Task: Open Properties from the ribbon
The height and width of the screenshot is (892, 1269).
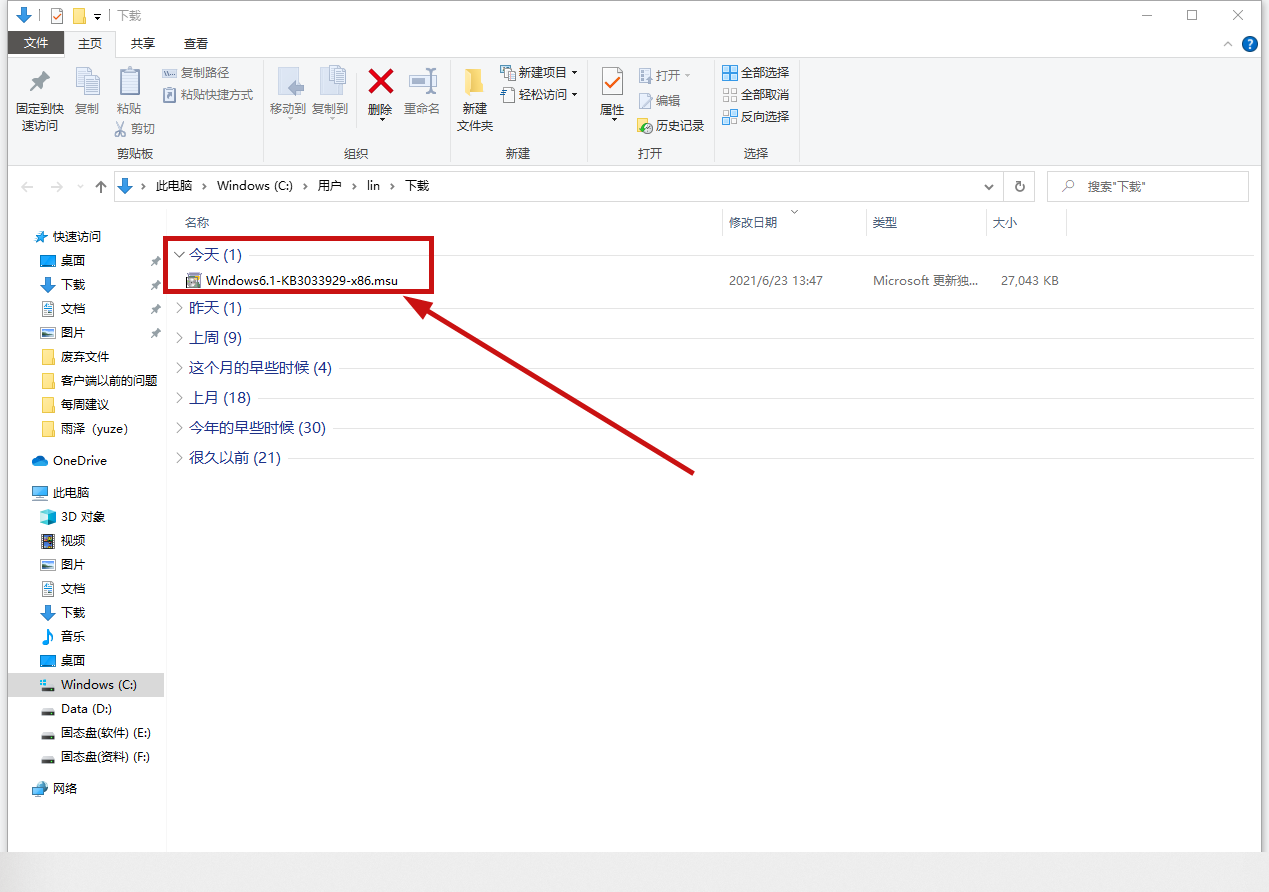Action: click(x=612, y=82)
